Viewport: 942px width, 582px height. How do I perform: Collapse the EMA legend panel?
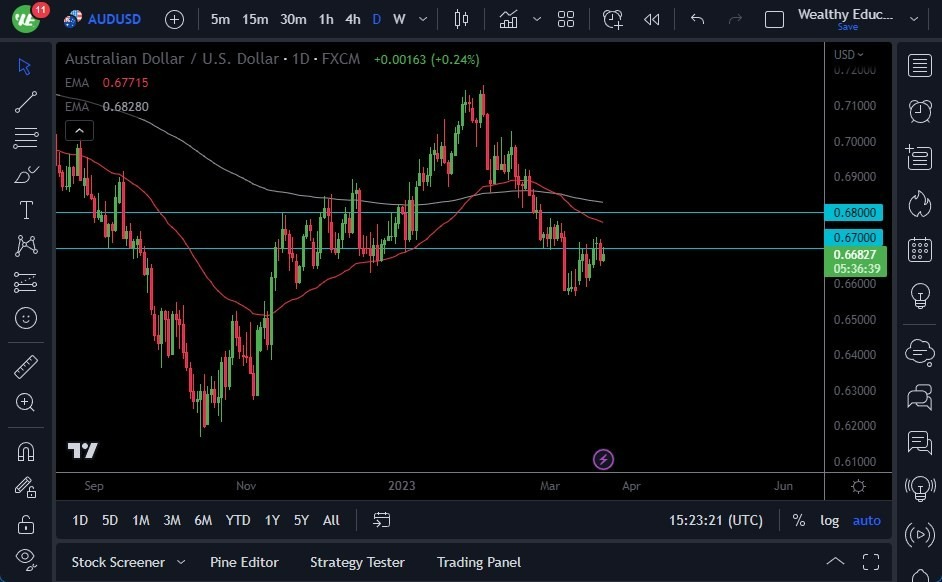point(79,130)
